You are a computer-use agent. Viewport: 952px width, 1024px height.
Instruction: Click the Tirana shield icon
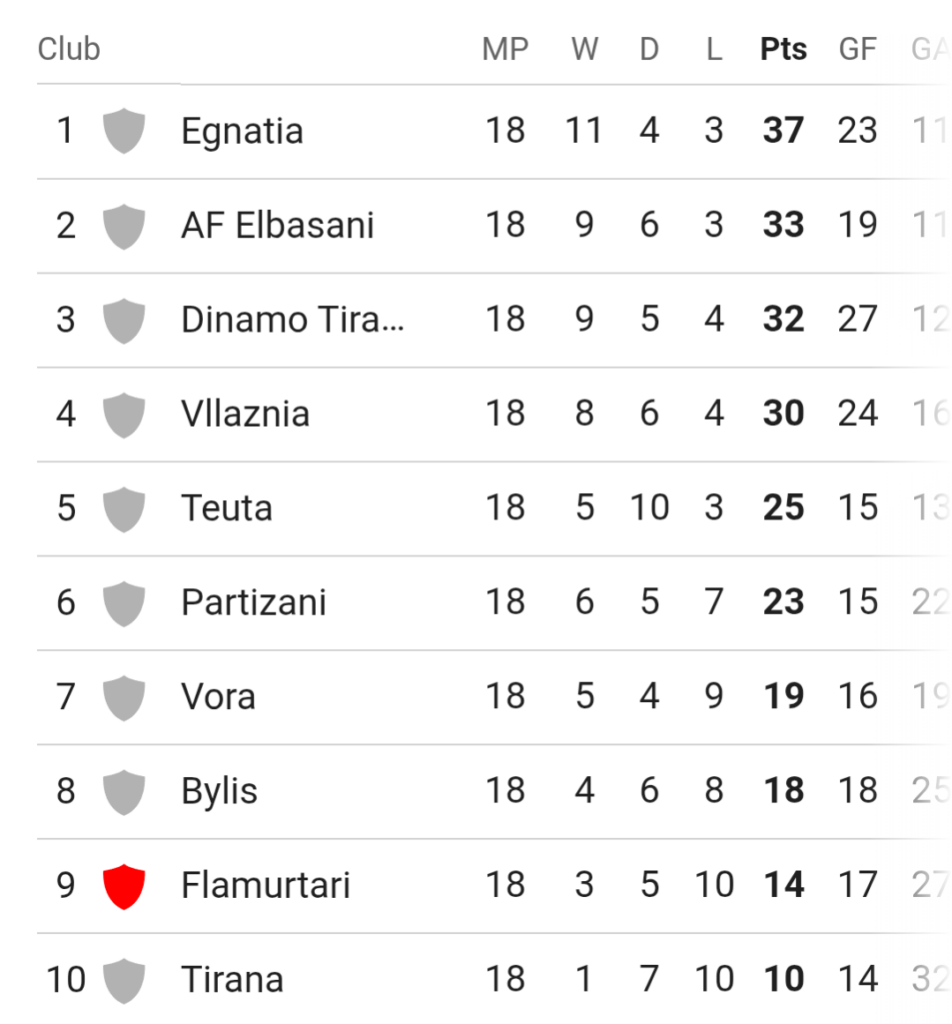click(x=124, y=980)
